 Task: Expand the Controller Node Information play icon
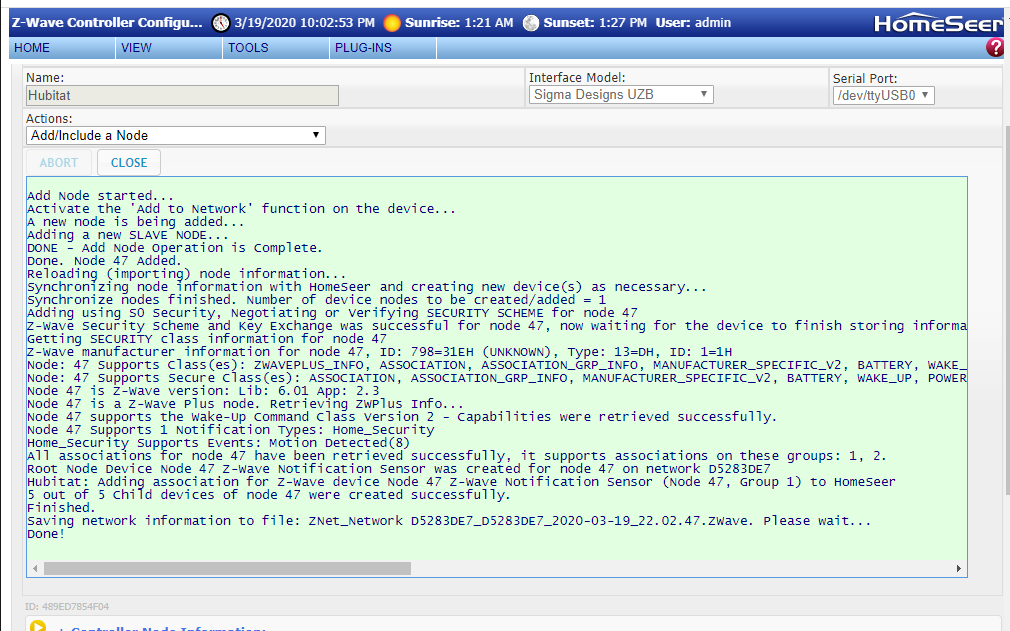pos(38,626)
